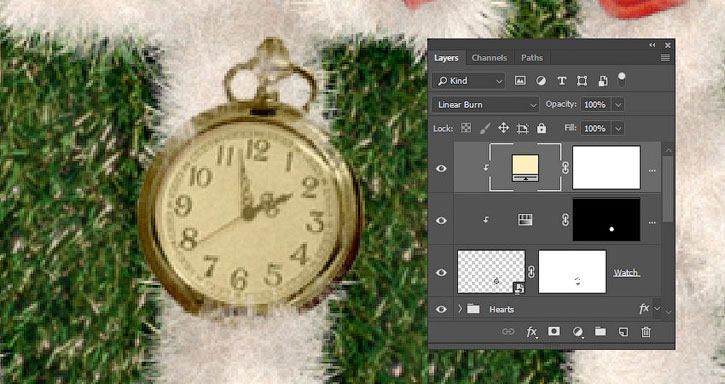Filter by shape layer icon

[582, 81]
